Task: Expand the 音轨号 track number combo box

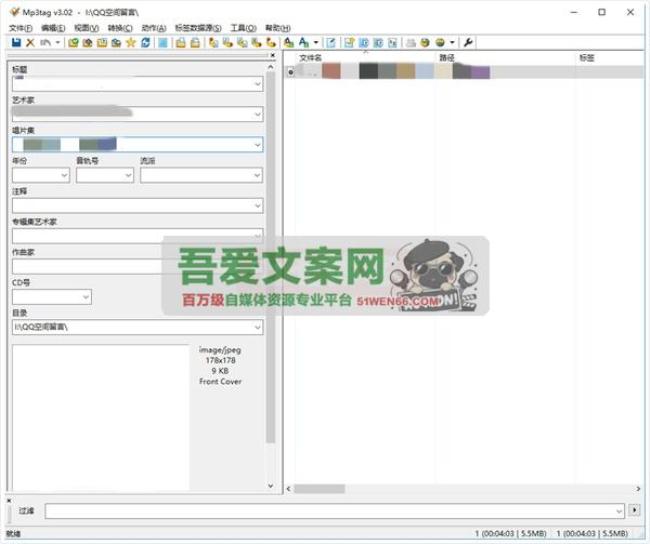Action: 128,175
